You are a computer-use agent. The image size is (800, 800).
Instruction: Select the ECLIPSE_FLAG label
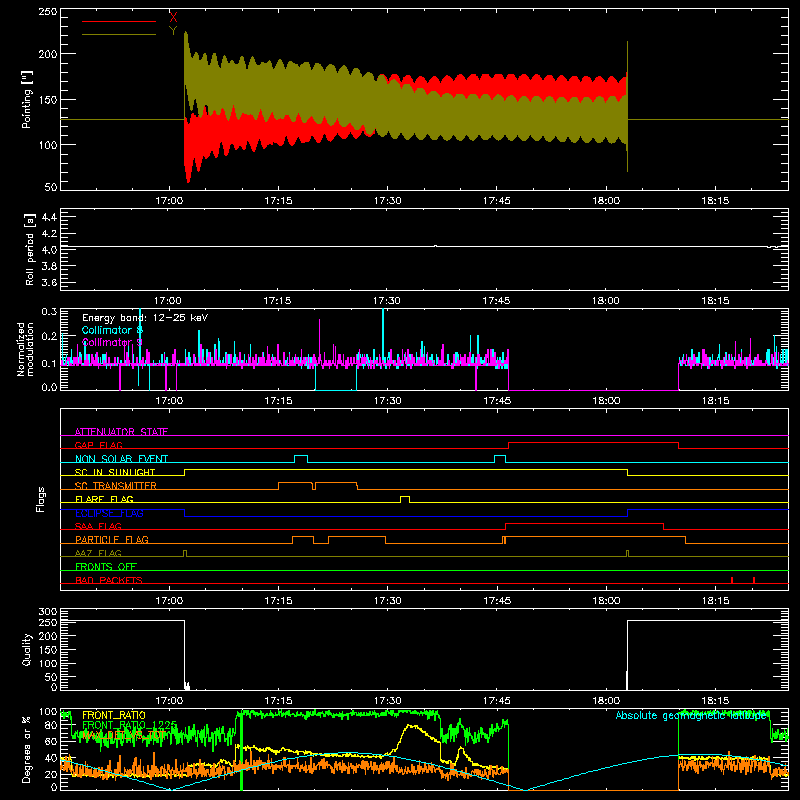click(109, 513)
